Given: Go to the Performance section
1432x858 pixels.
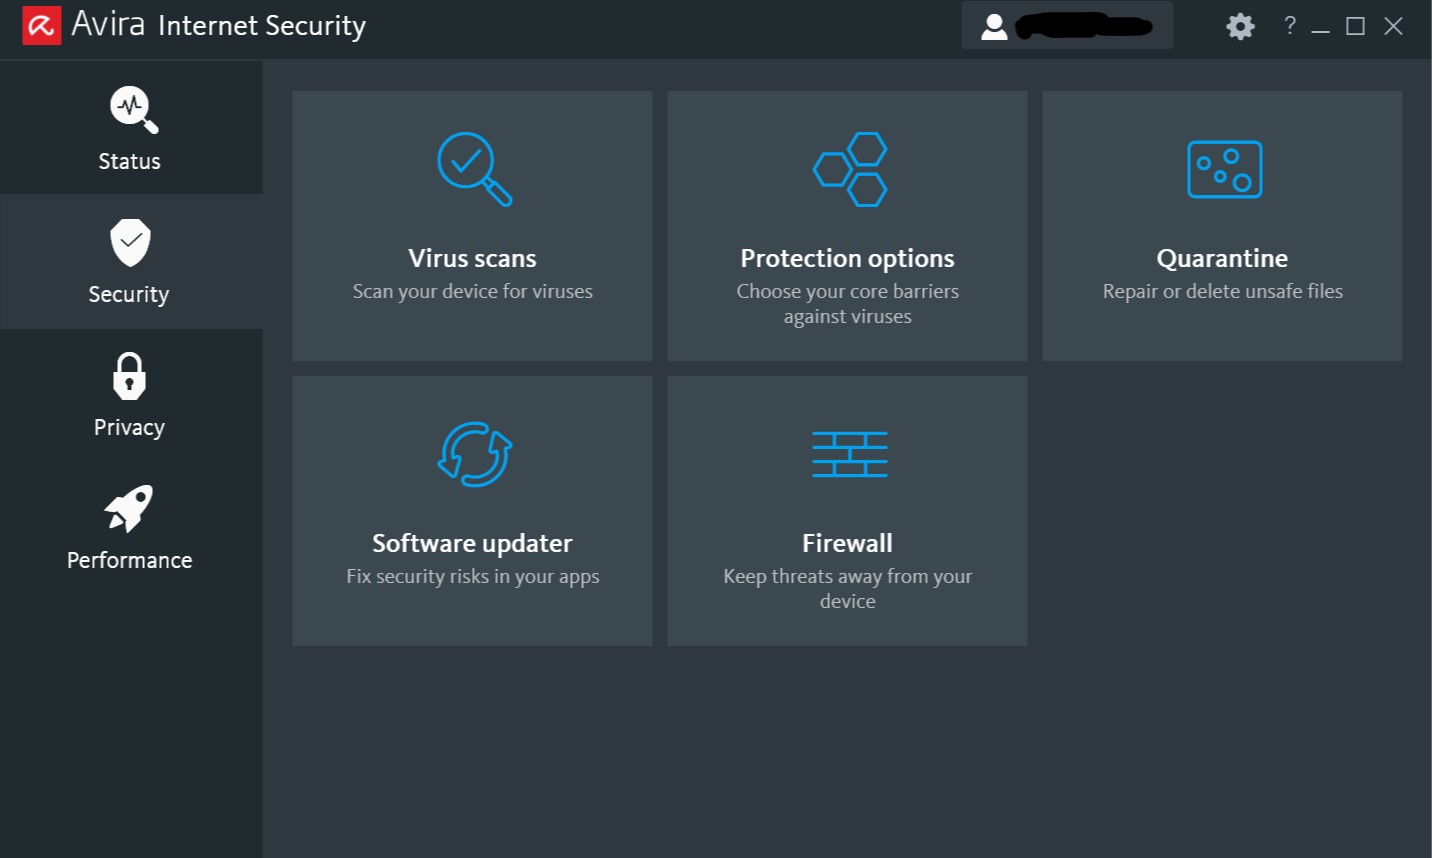Looking at the screenshot, I should point(130,528).
